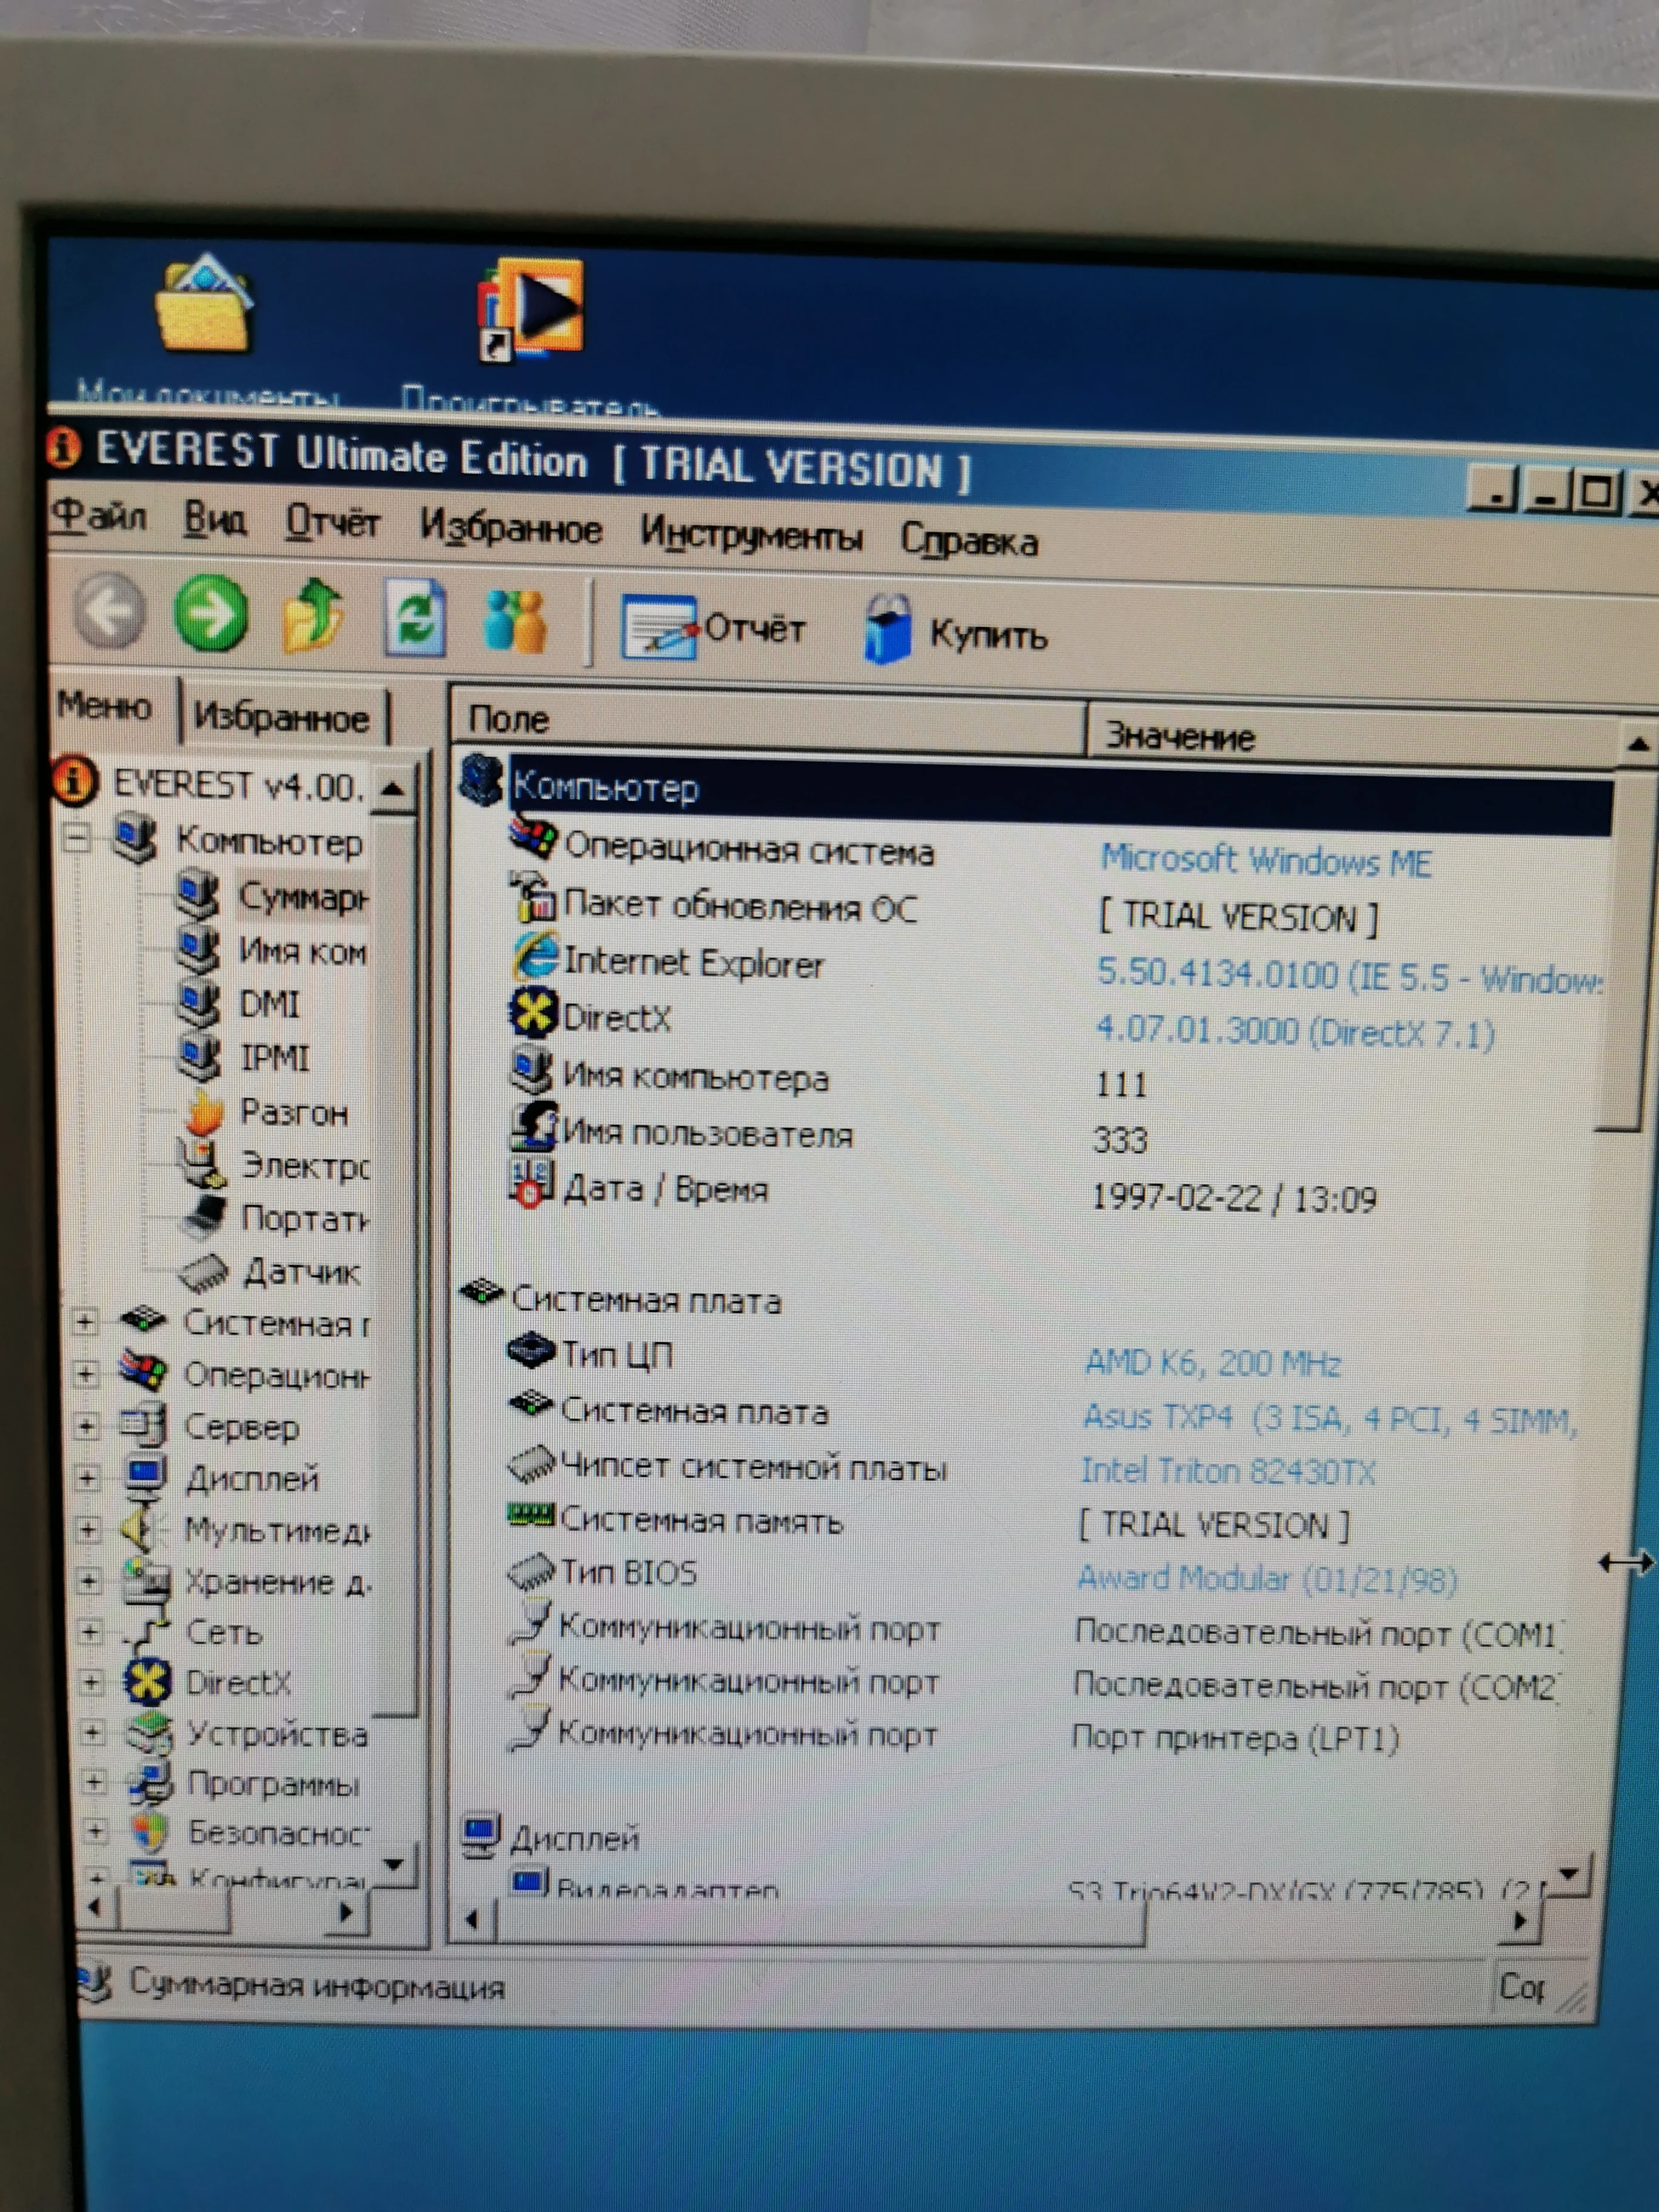Select the DMI item in tree

(x=269, y=1004)
